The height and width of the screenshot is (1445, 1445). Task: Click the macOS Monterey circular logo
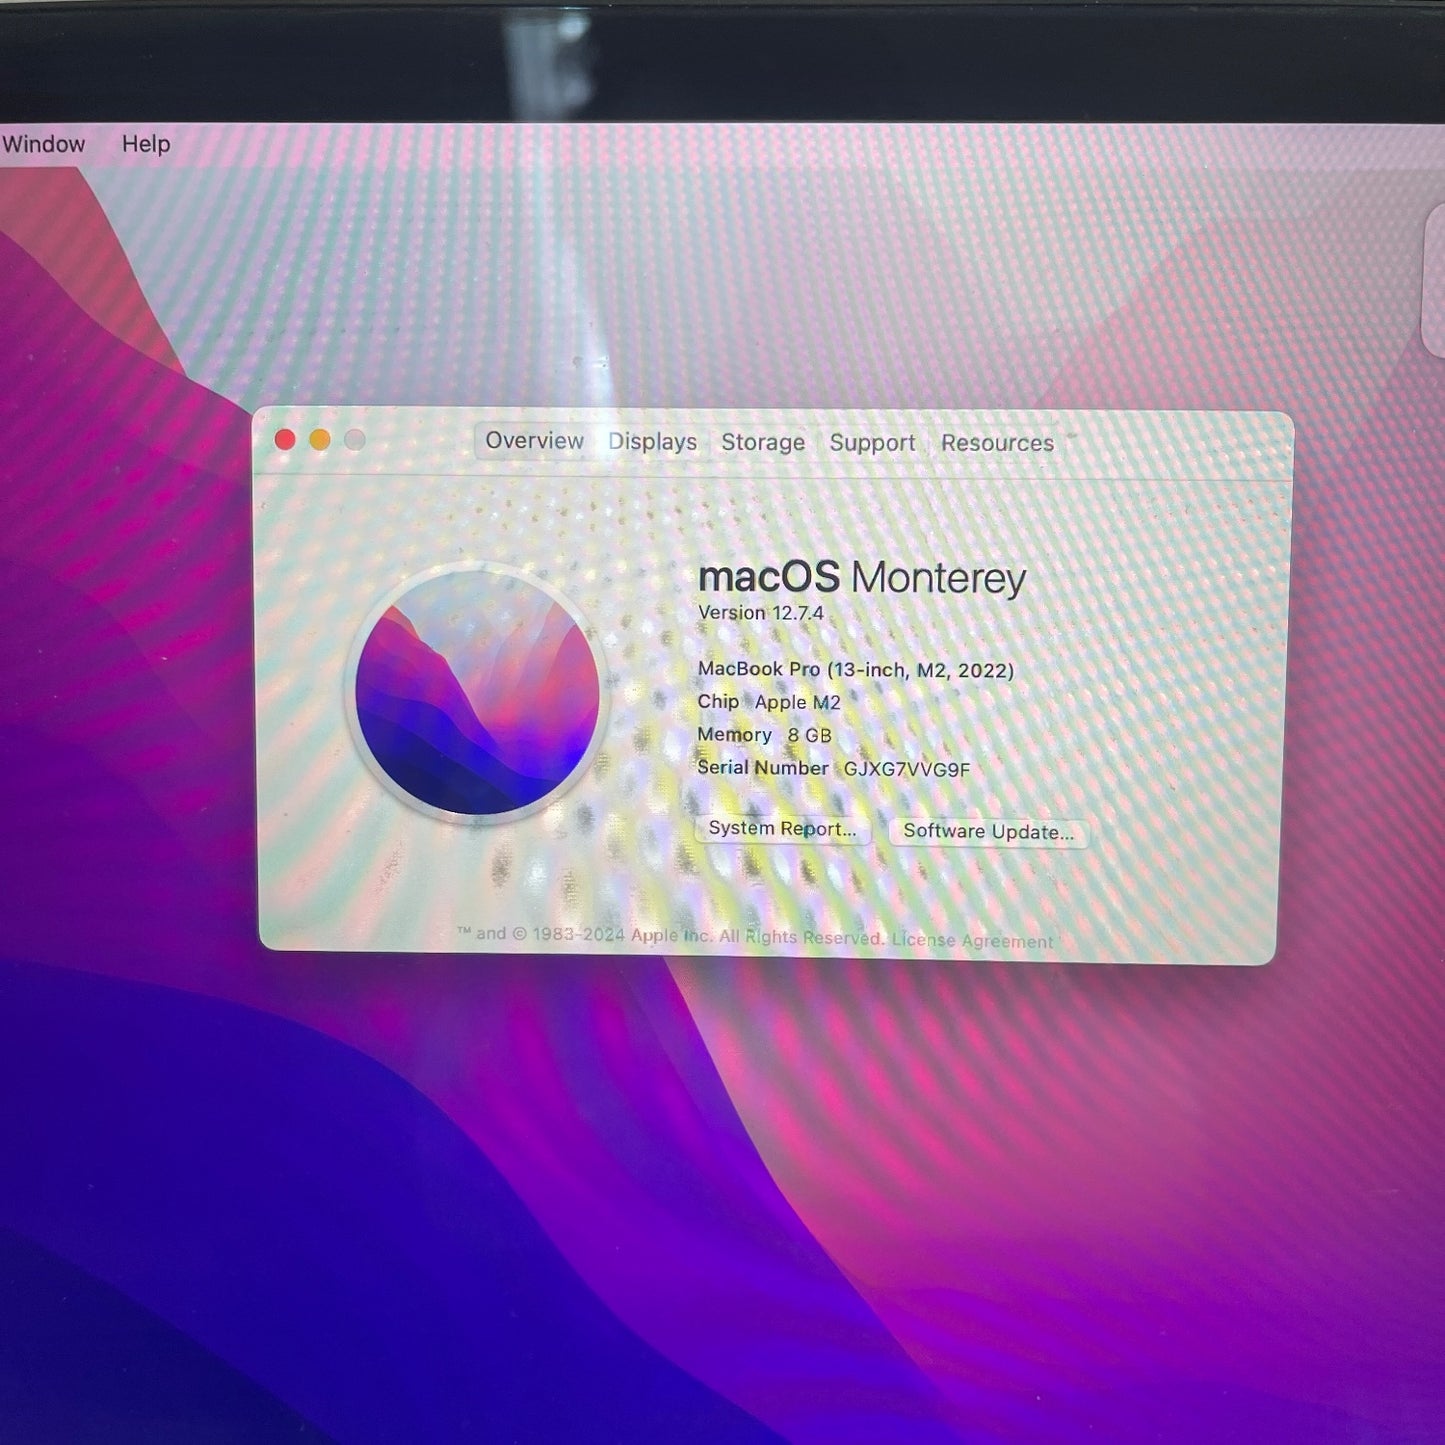[477, 692]
